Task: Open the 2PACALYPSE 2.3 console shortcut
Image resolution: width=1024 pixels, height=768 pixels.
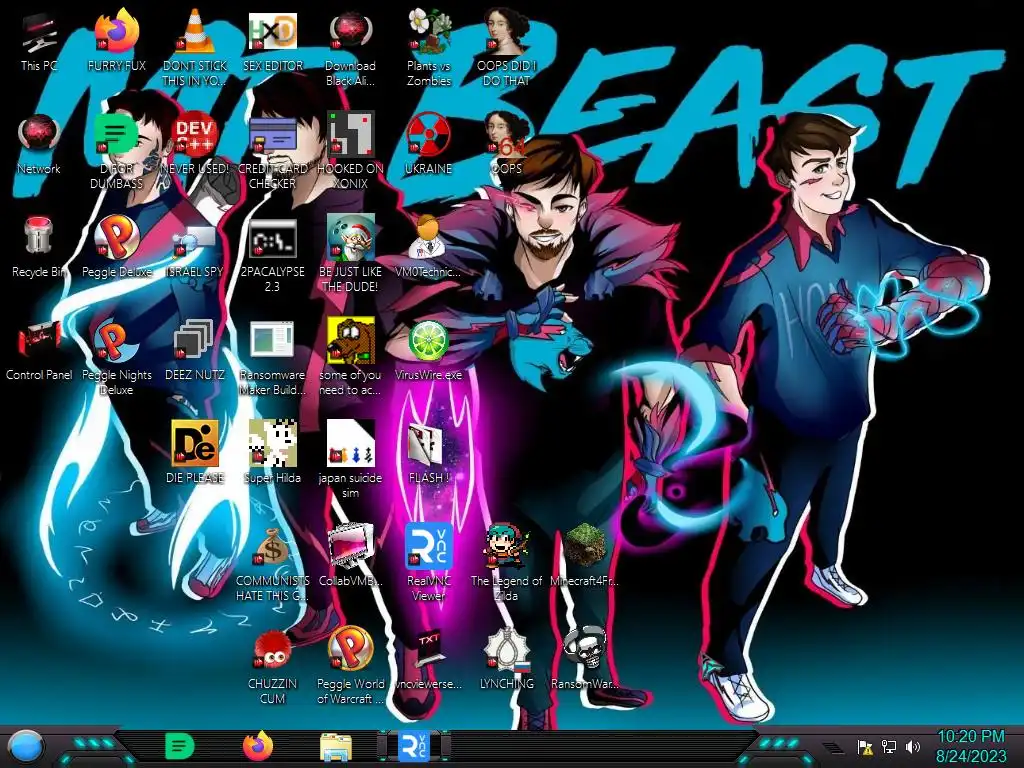Action: 272,255
